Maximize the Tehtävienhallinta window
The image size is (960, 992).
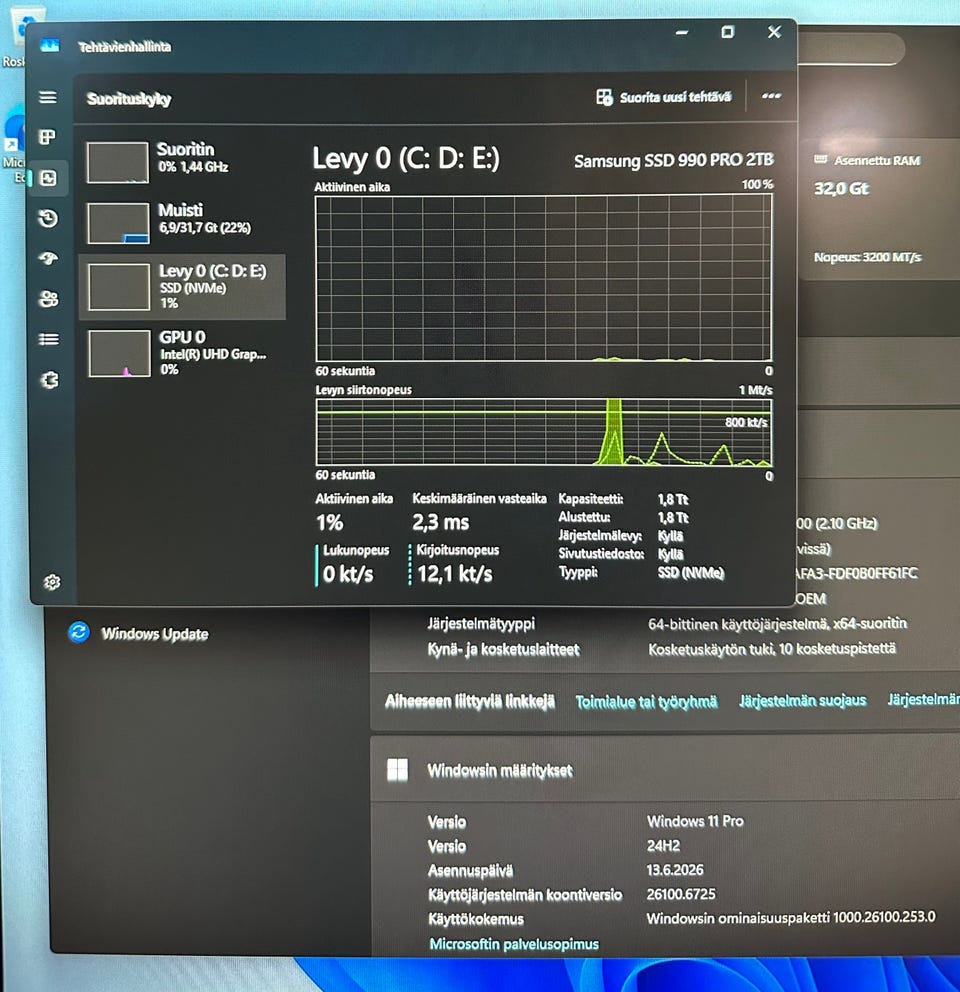[x=728, y=32]
